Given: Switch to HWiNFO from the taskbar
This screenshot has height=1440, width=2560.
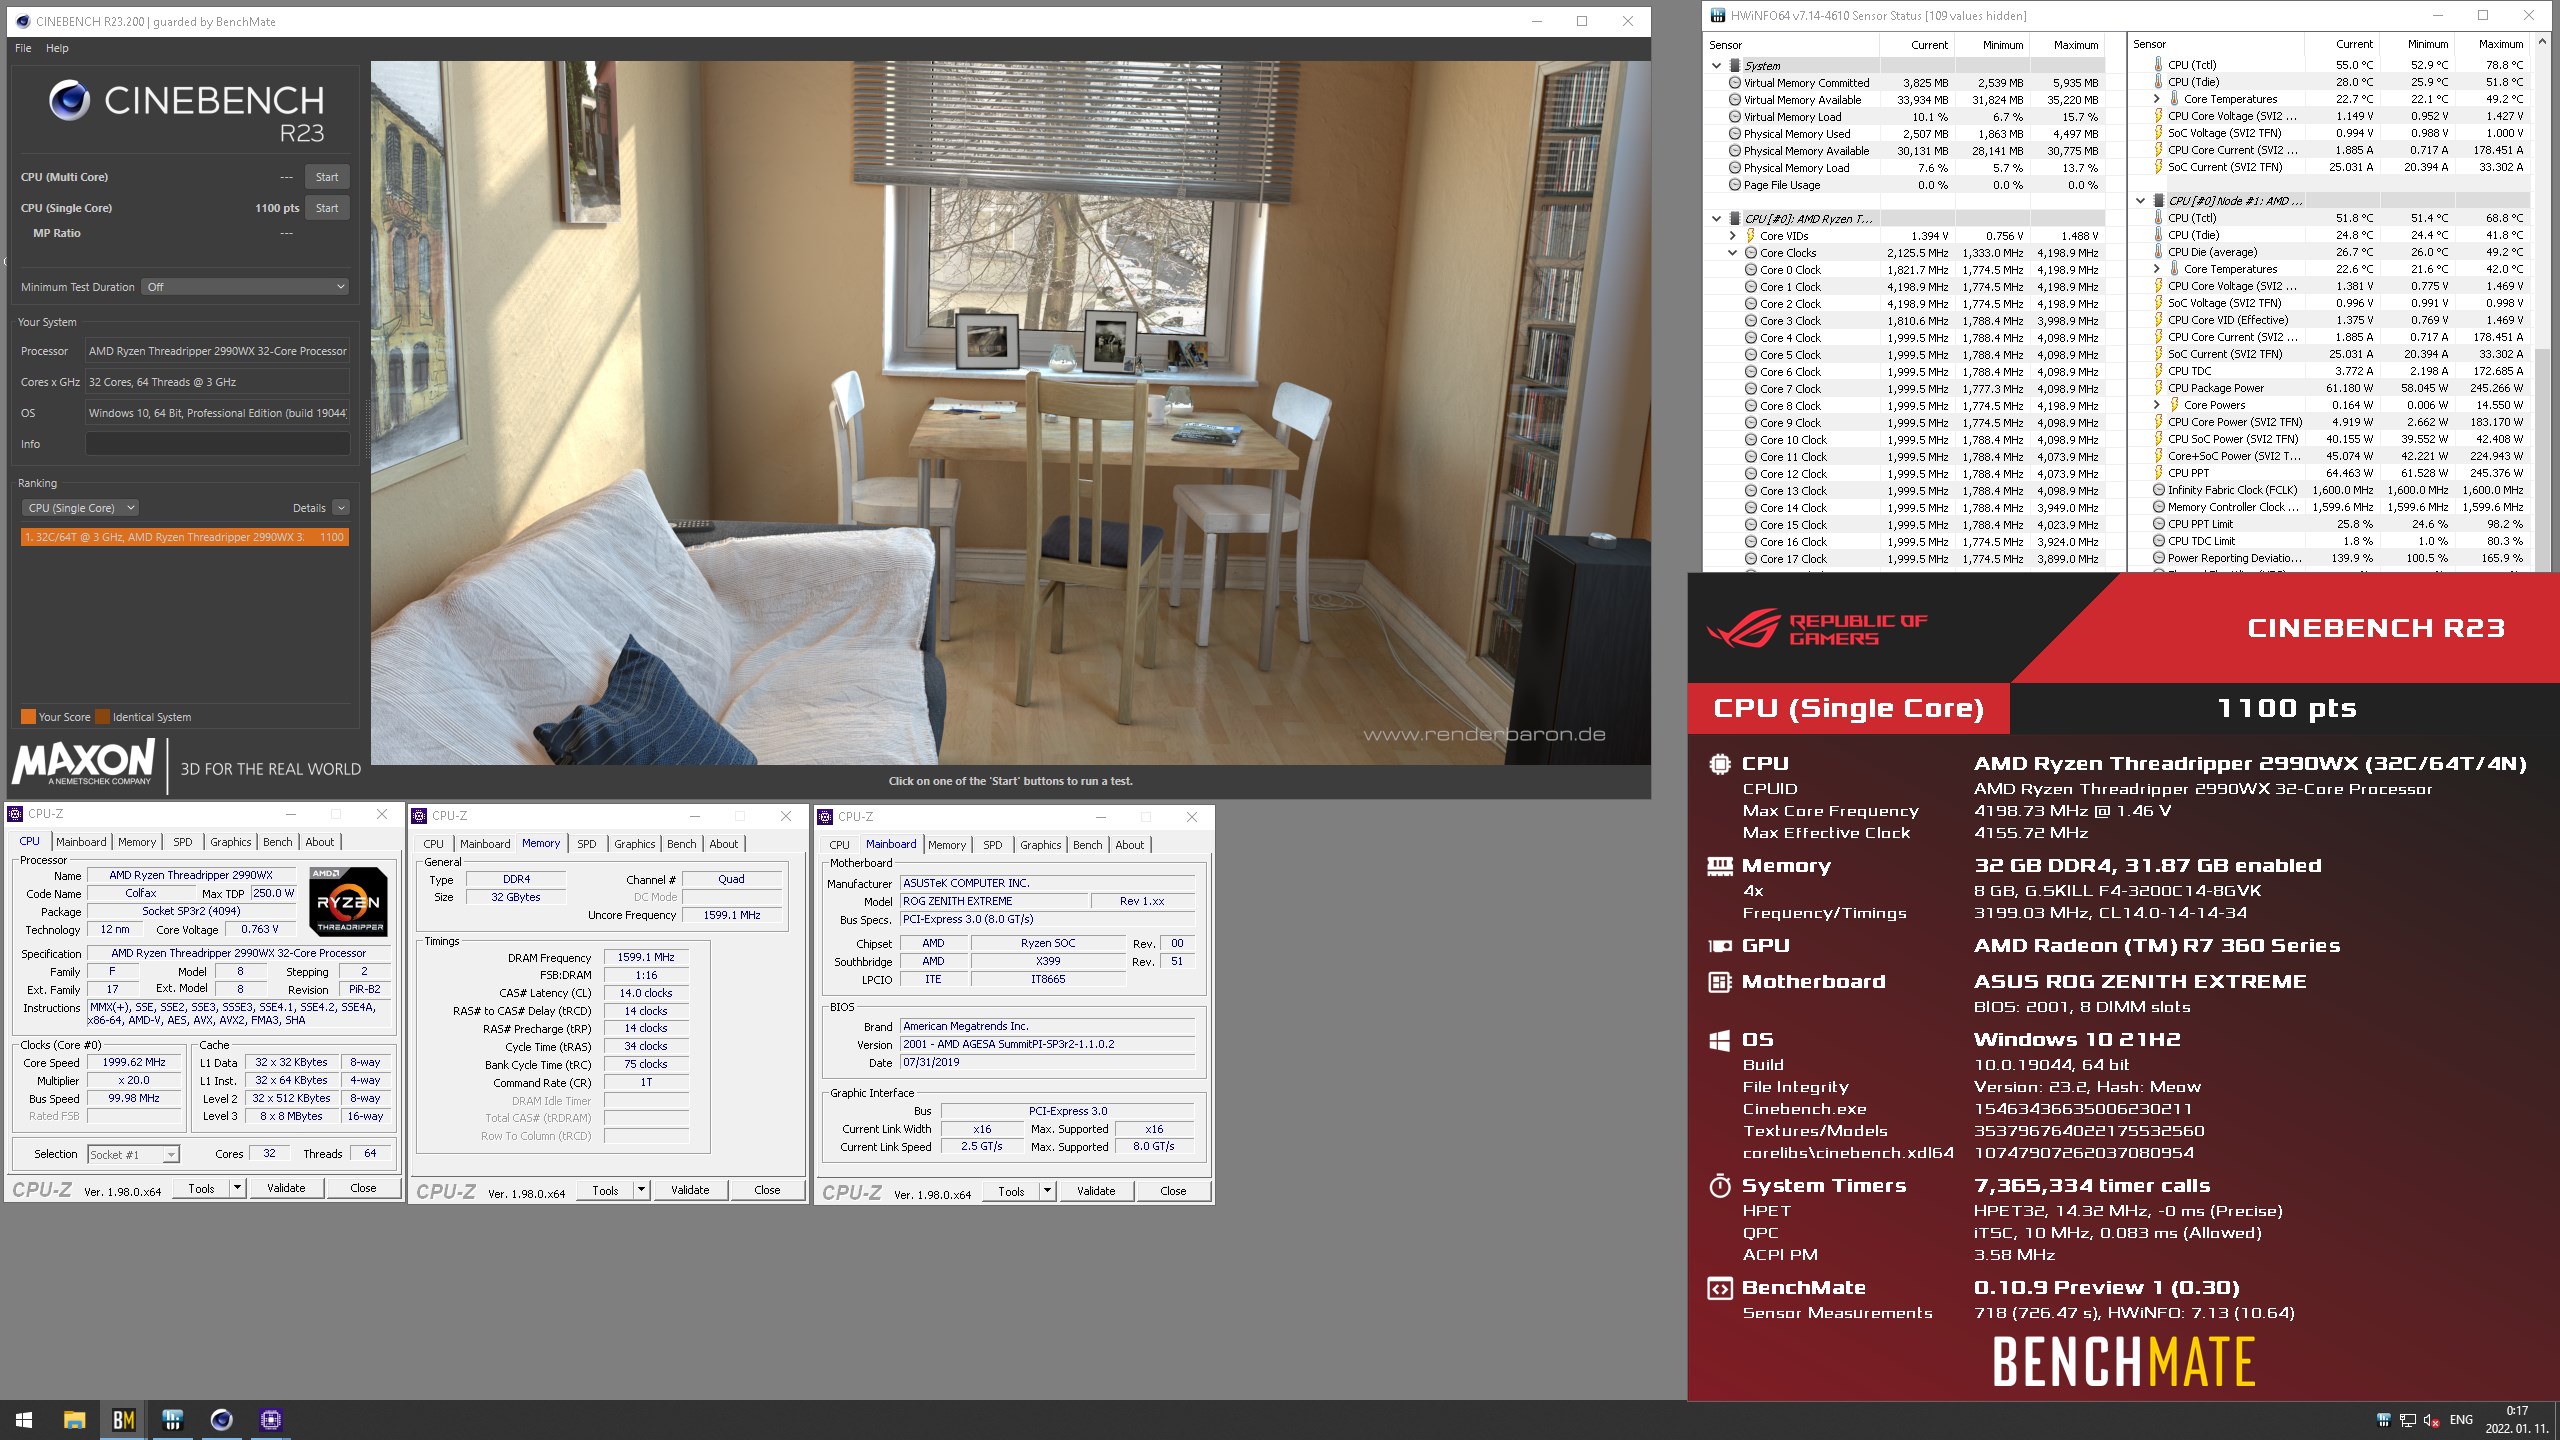Looking at the screenshot, I should (x=172, y=1420).
